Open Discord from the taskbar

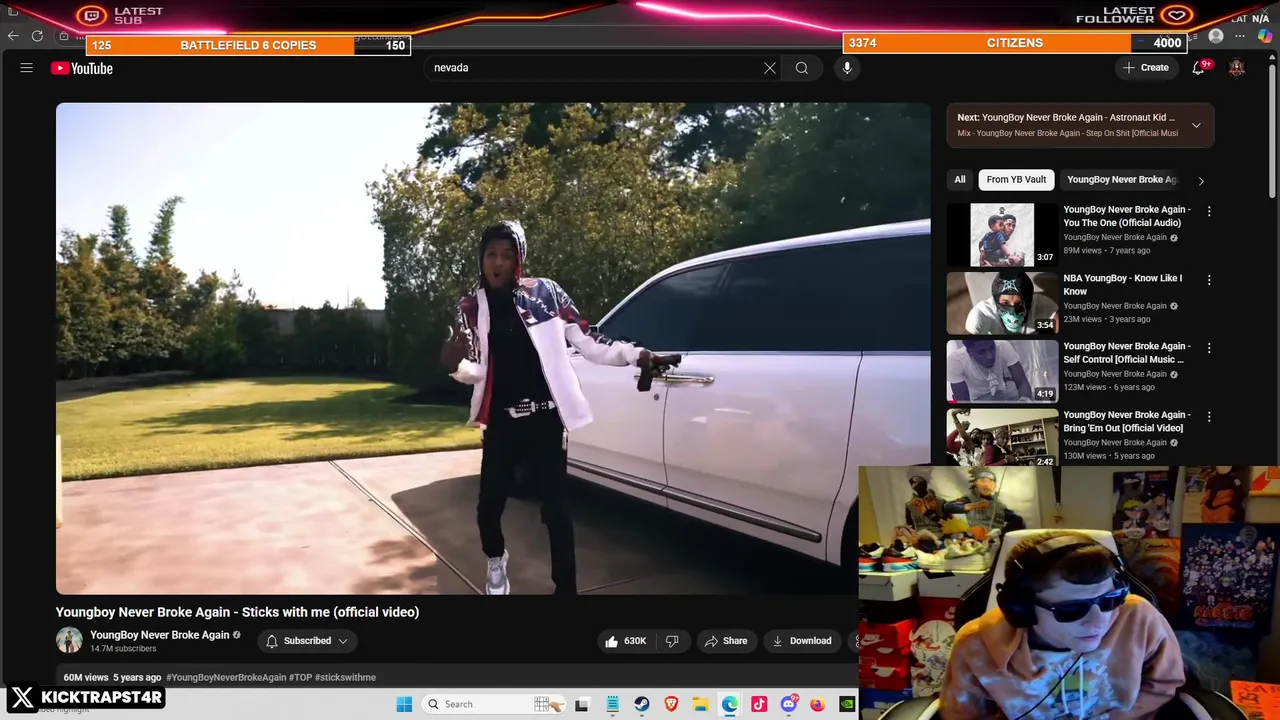[x=789, y=704]
